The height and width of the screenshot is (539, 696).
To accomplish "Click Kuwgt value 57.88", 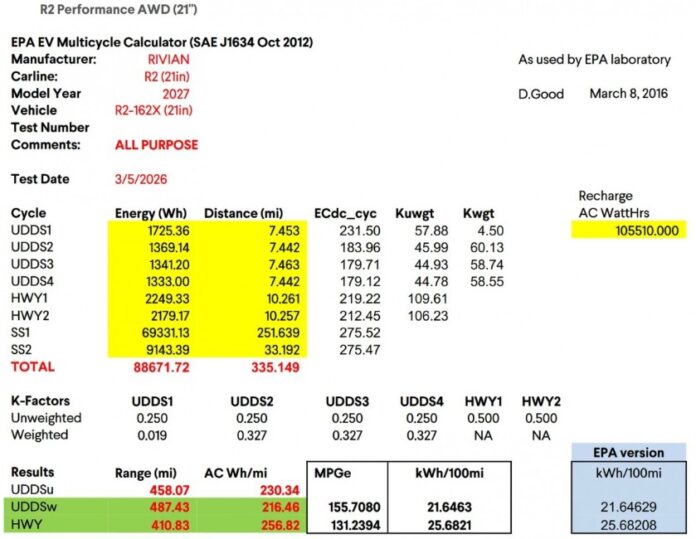I will [x=431, y=231].
